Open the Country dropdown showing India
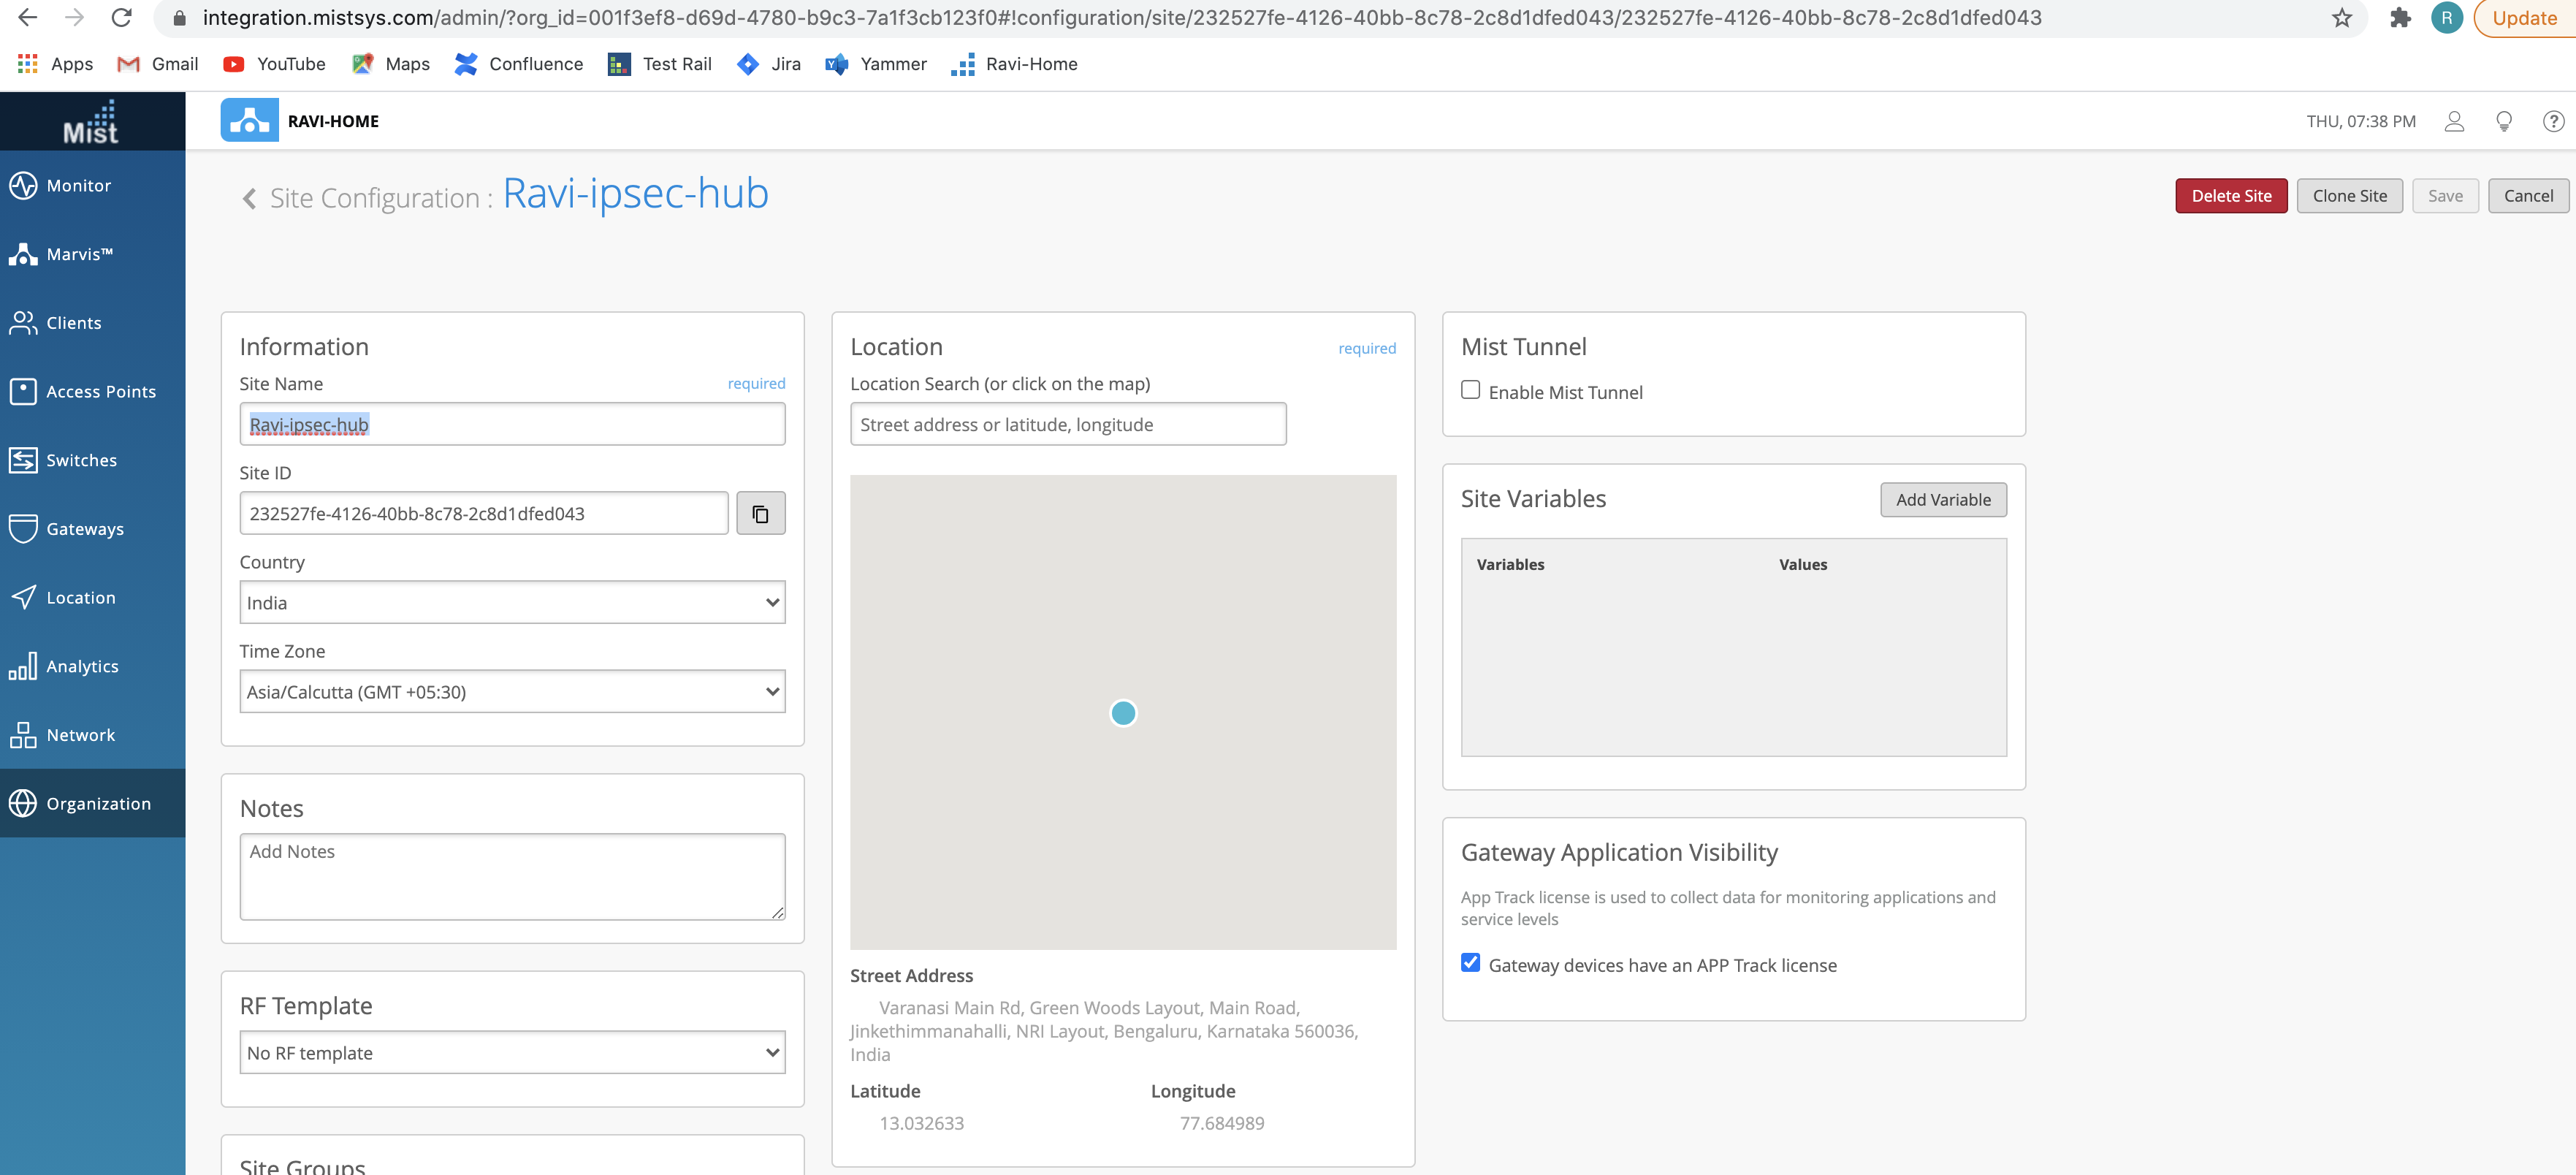The image size is (2576, 1175). (x=512, y=602)
